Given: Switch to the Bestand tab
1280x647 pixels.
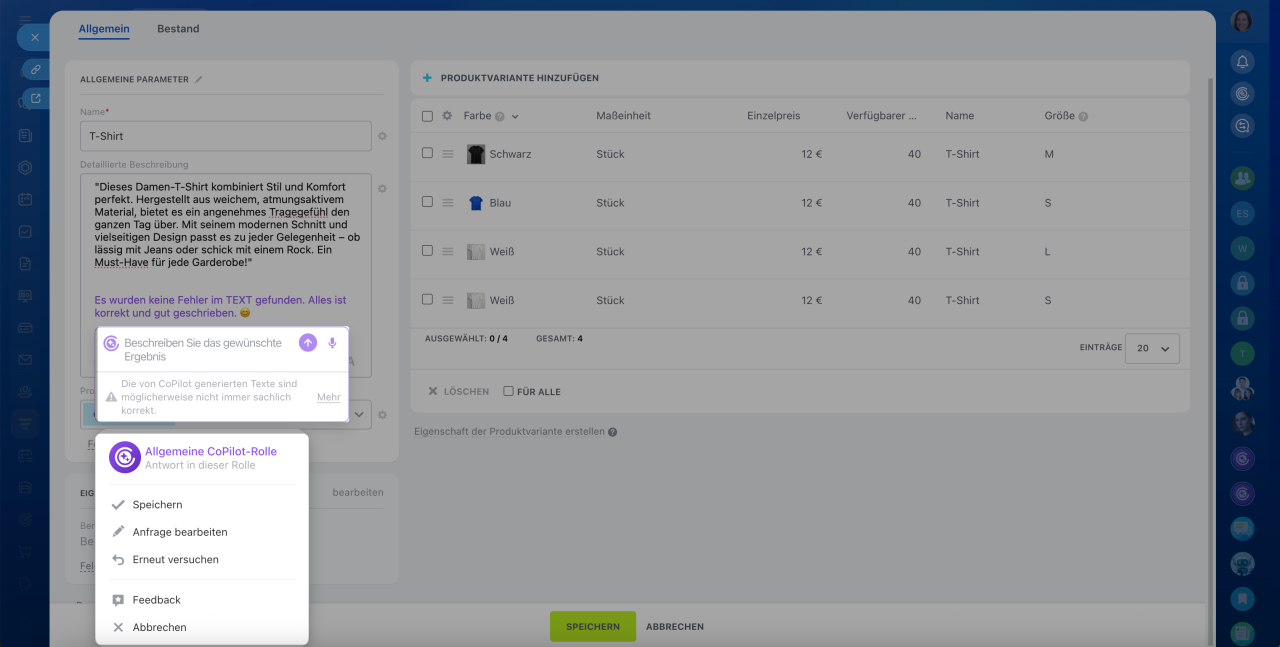Looking at the screenshot, I should pyautogui.click(x=178, y=29).
